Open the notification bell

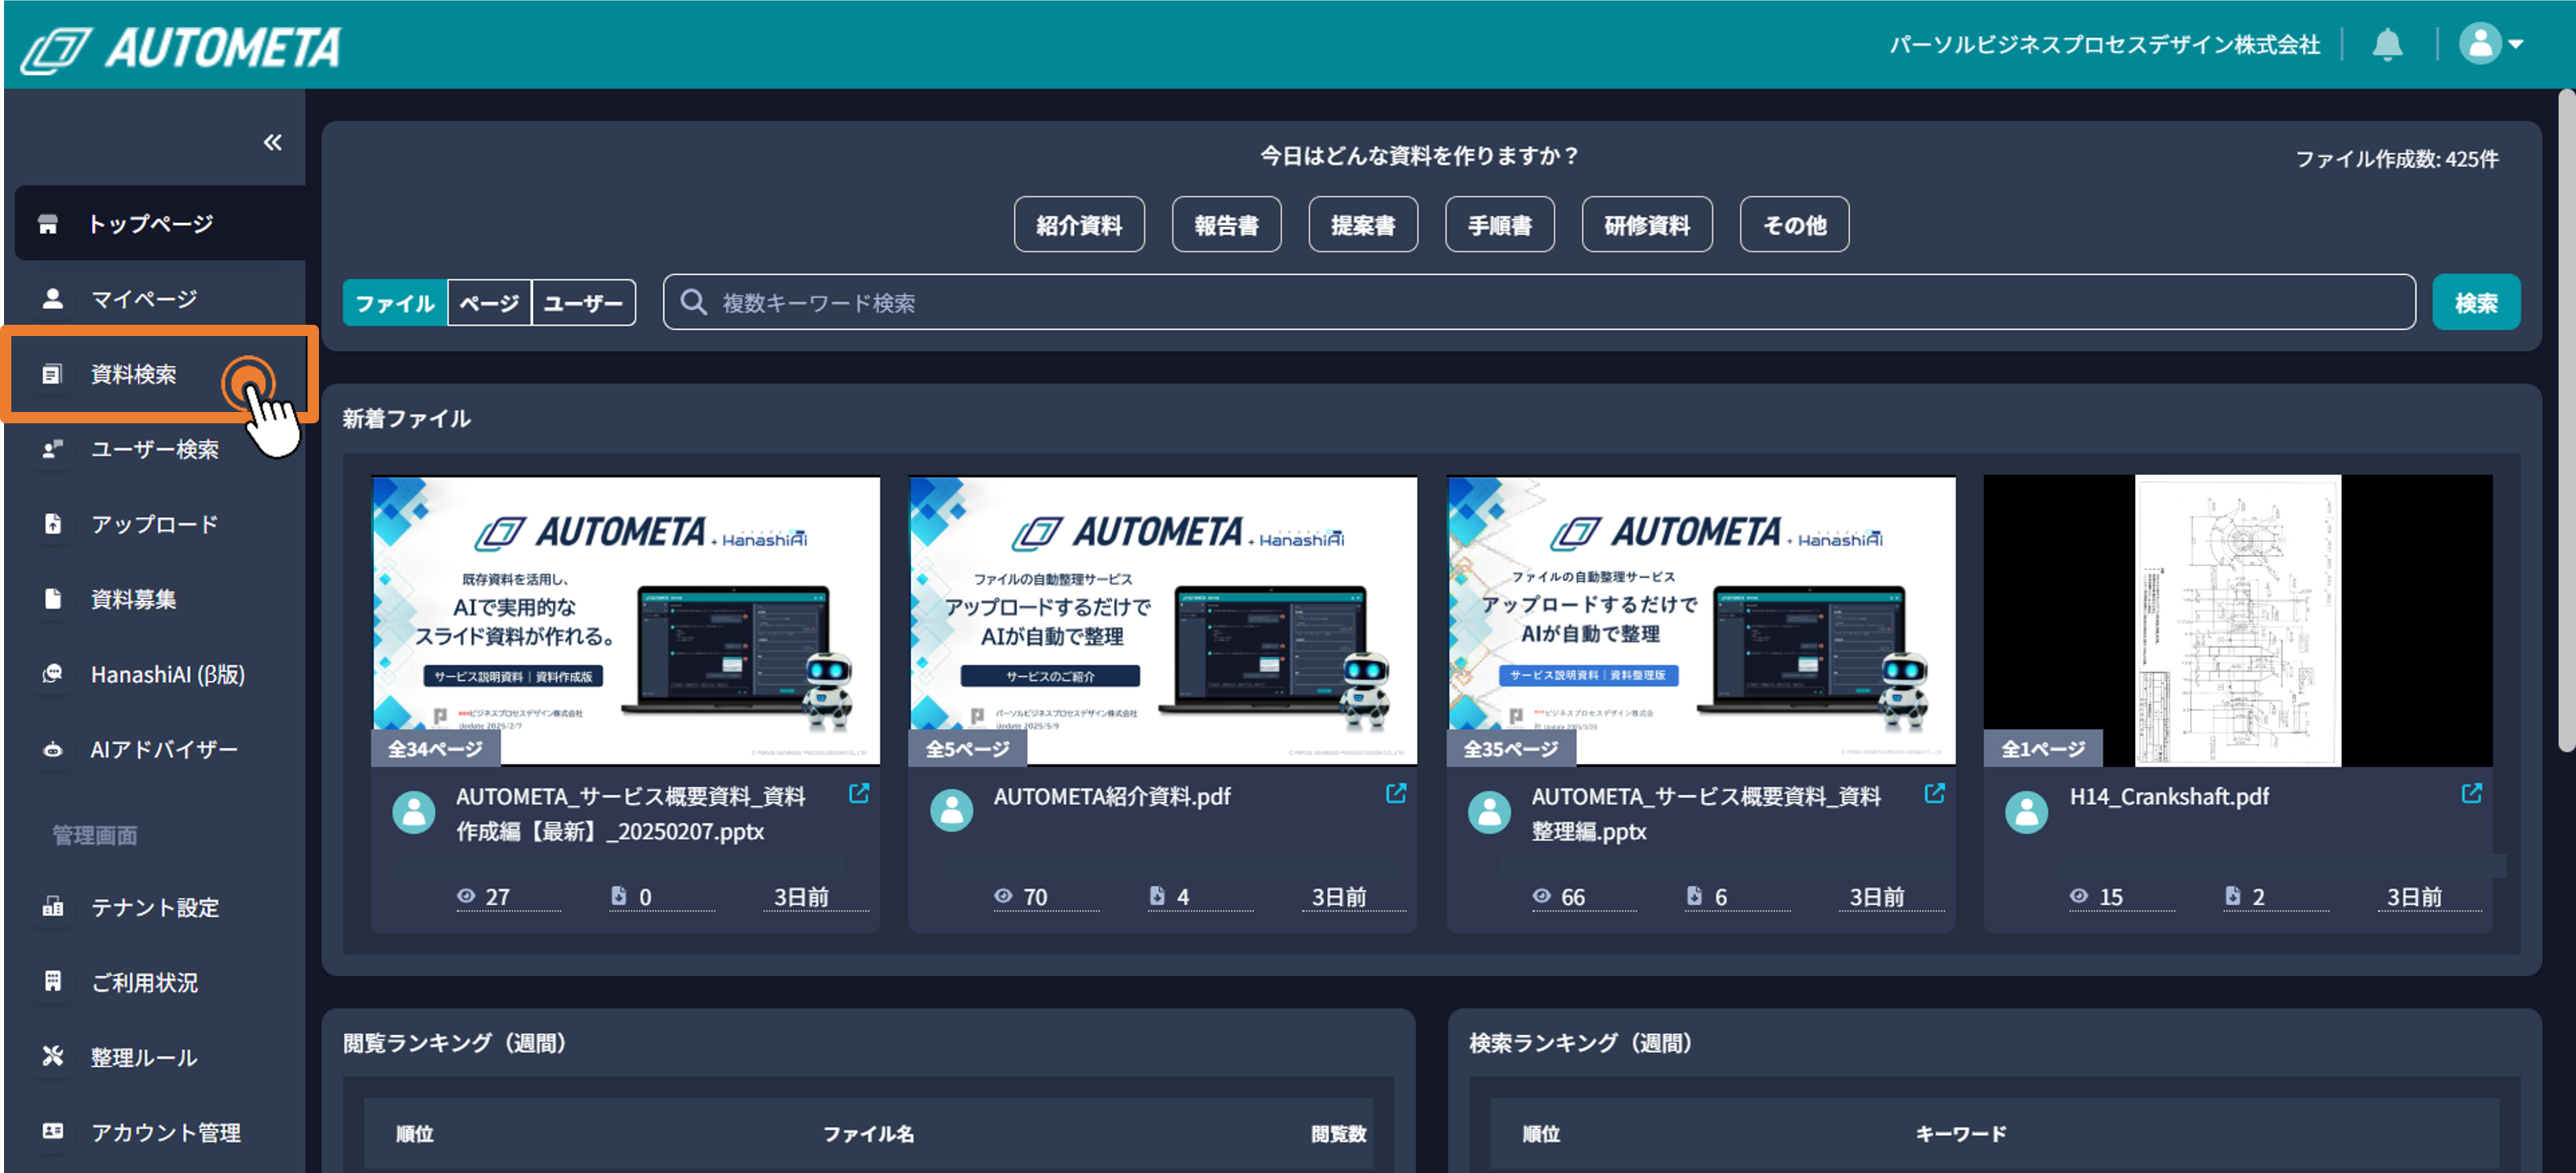pos(2387,45)
